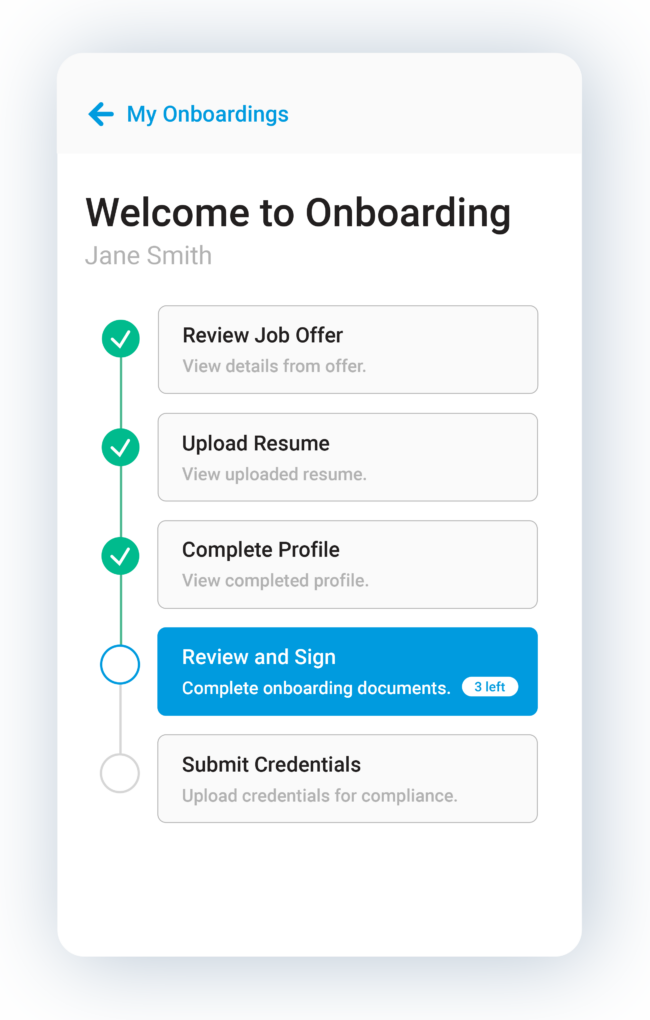650x1020 pixels.
Task: Open the Complete Profile step title
Action: point(261,550)
